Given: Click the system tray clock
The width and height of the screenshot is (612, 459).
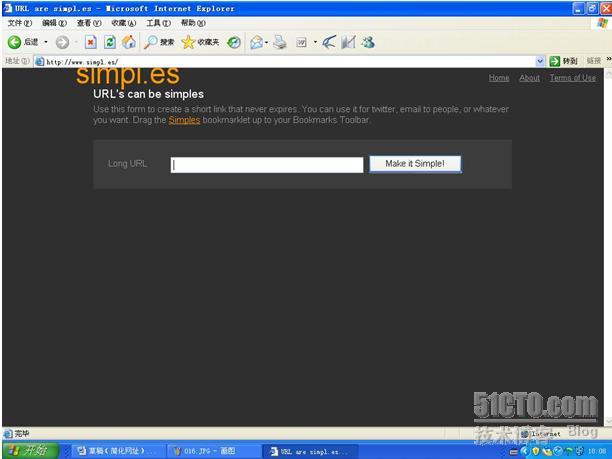Looking at the screenshot, I should coord(598,452).
